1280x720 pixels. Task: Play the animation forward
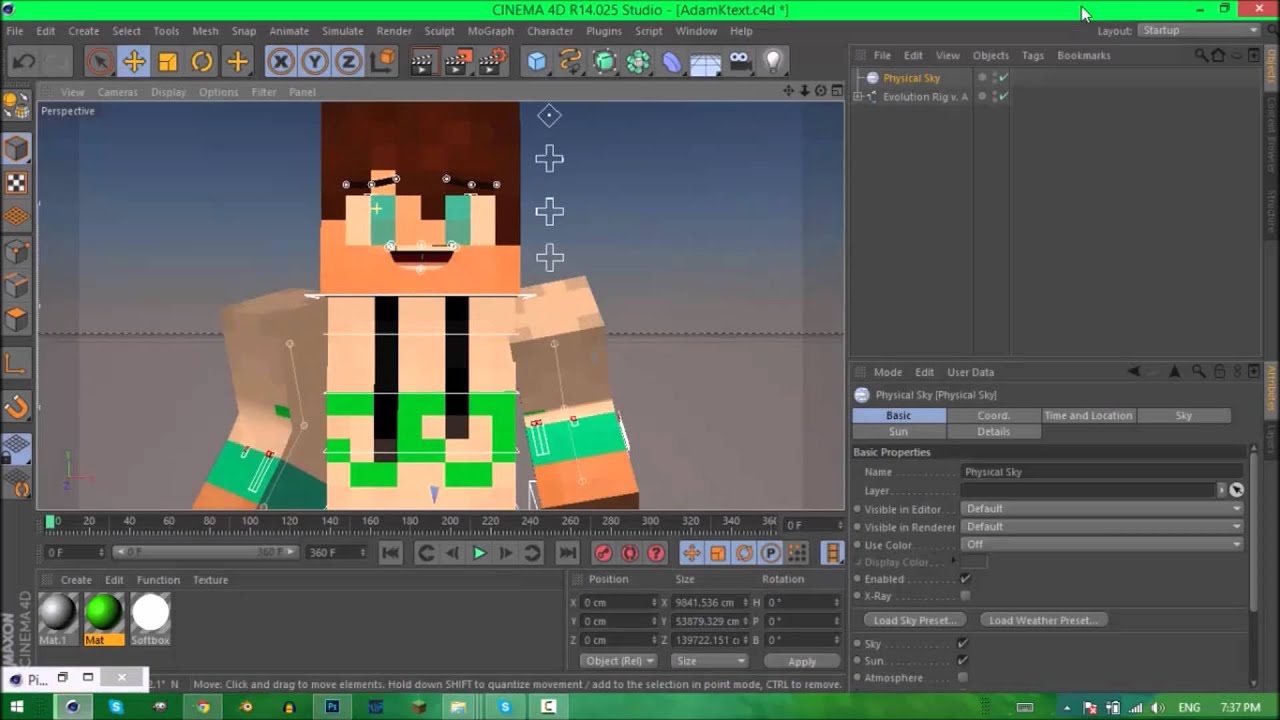(479, 553)
